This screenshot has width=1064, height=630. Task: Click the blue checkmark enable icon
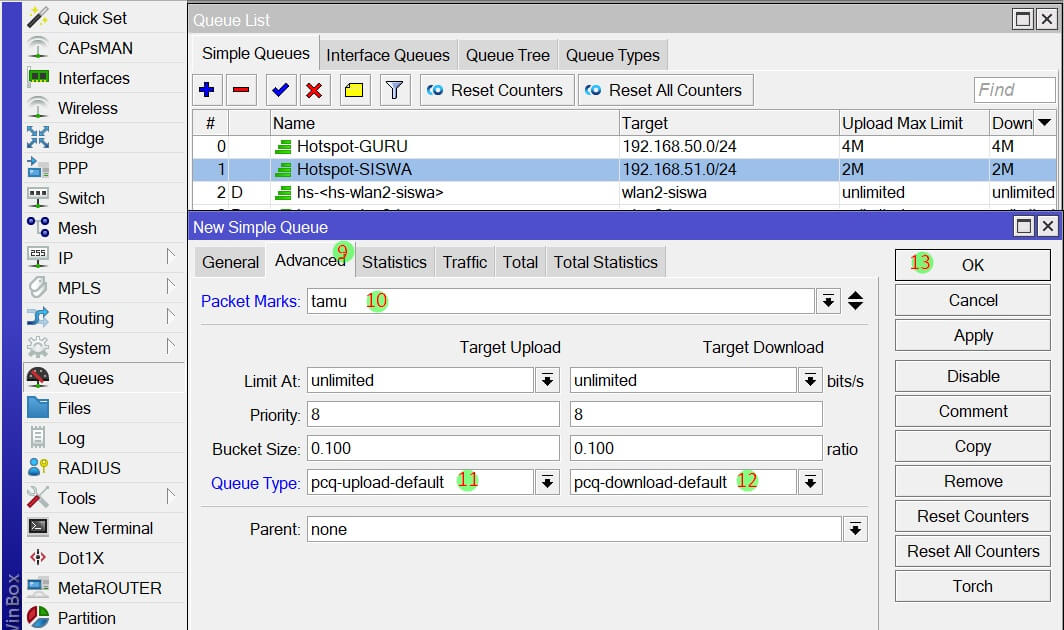click(x=280, y=90)
